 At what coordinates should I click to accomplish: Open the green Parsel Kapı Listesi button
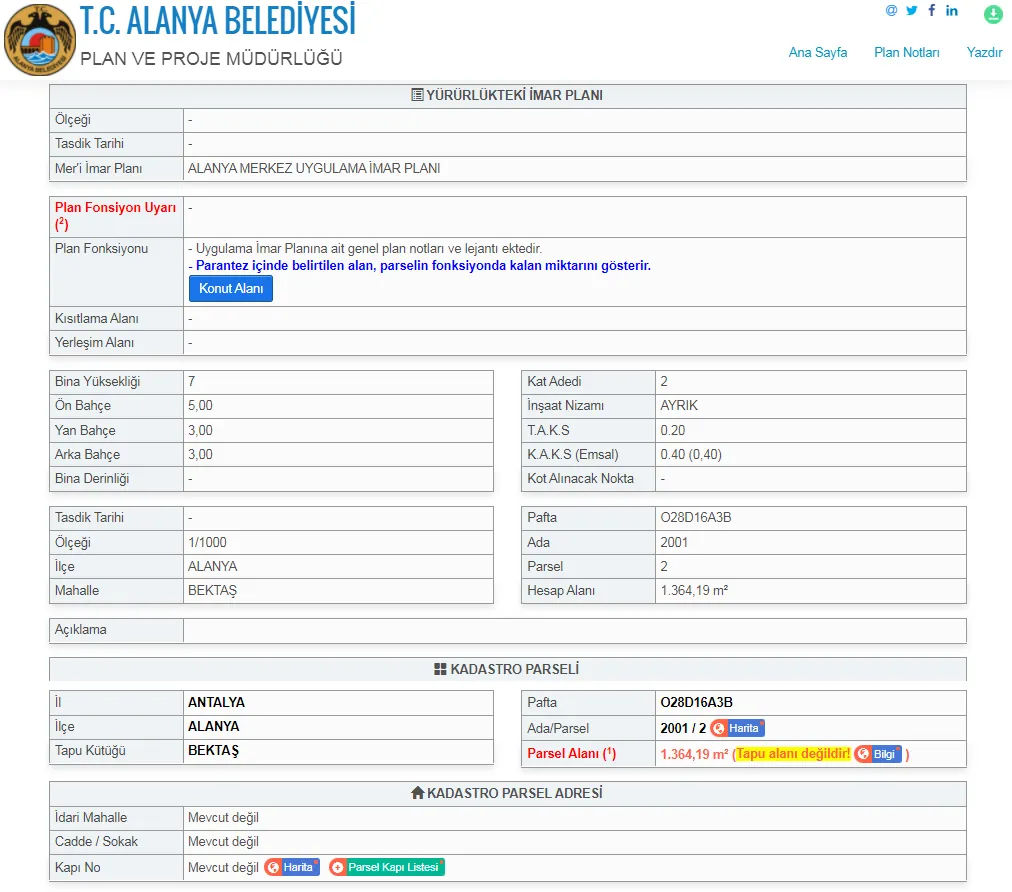click(x=386, y=867)
